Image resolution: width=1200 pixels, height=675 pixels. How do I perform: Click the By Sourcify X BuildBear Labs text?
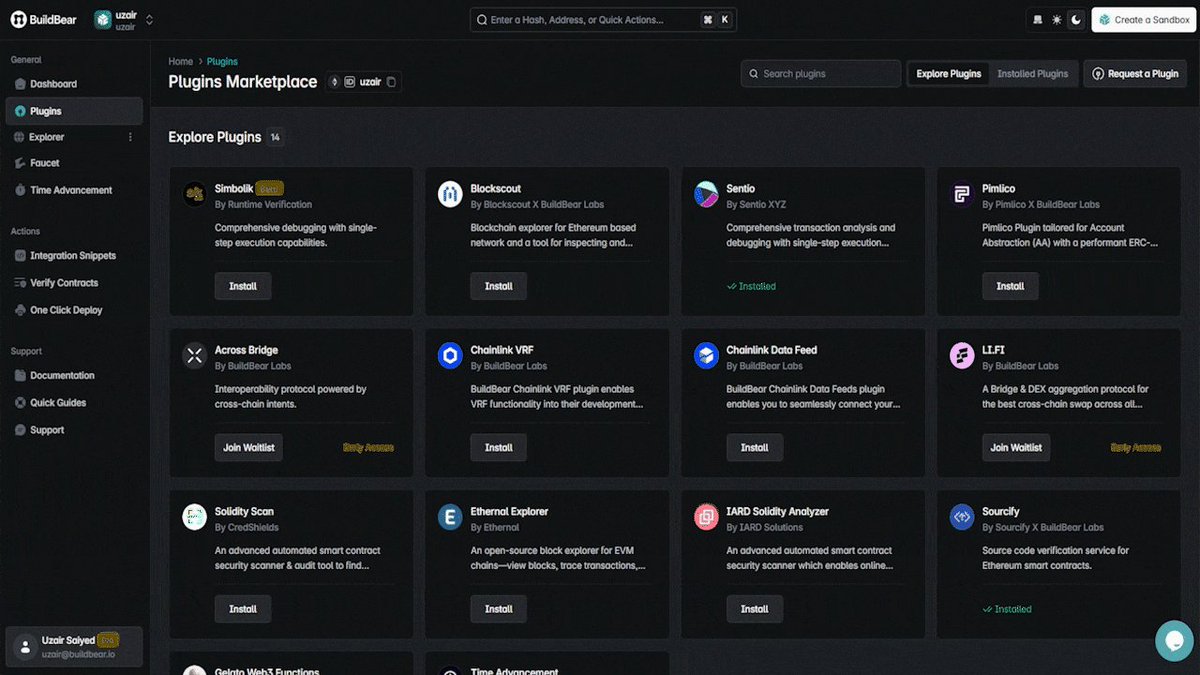point(1043,527)
